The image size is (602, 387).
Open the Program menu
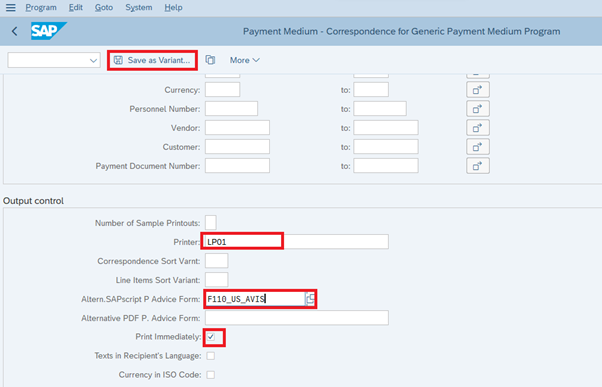coord(41,8)
